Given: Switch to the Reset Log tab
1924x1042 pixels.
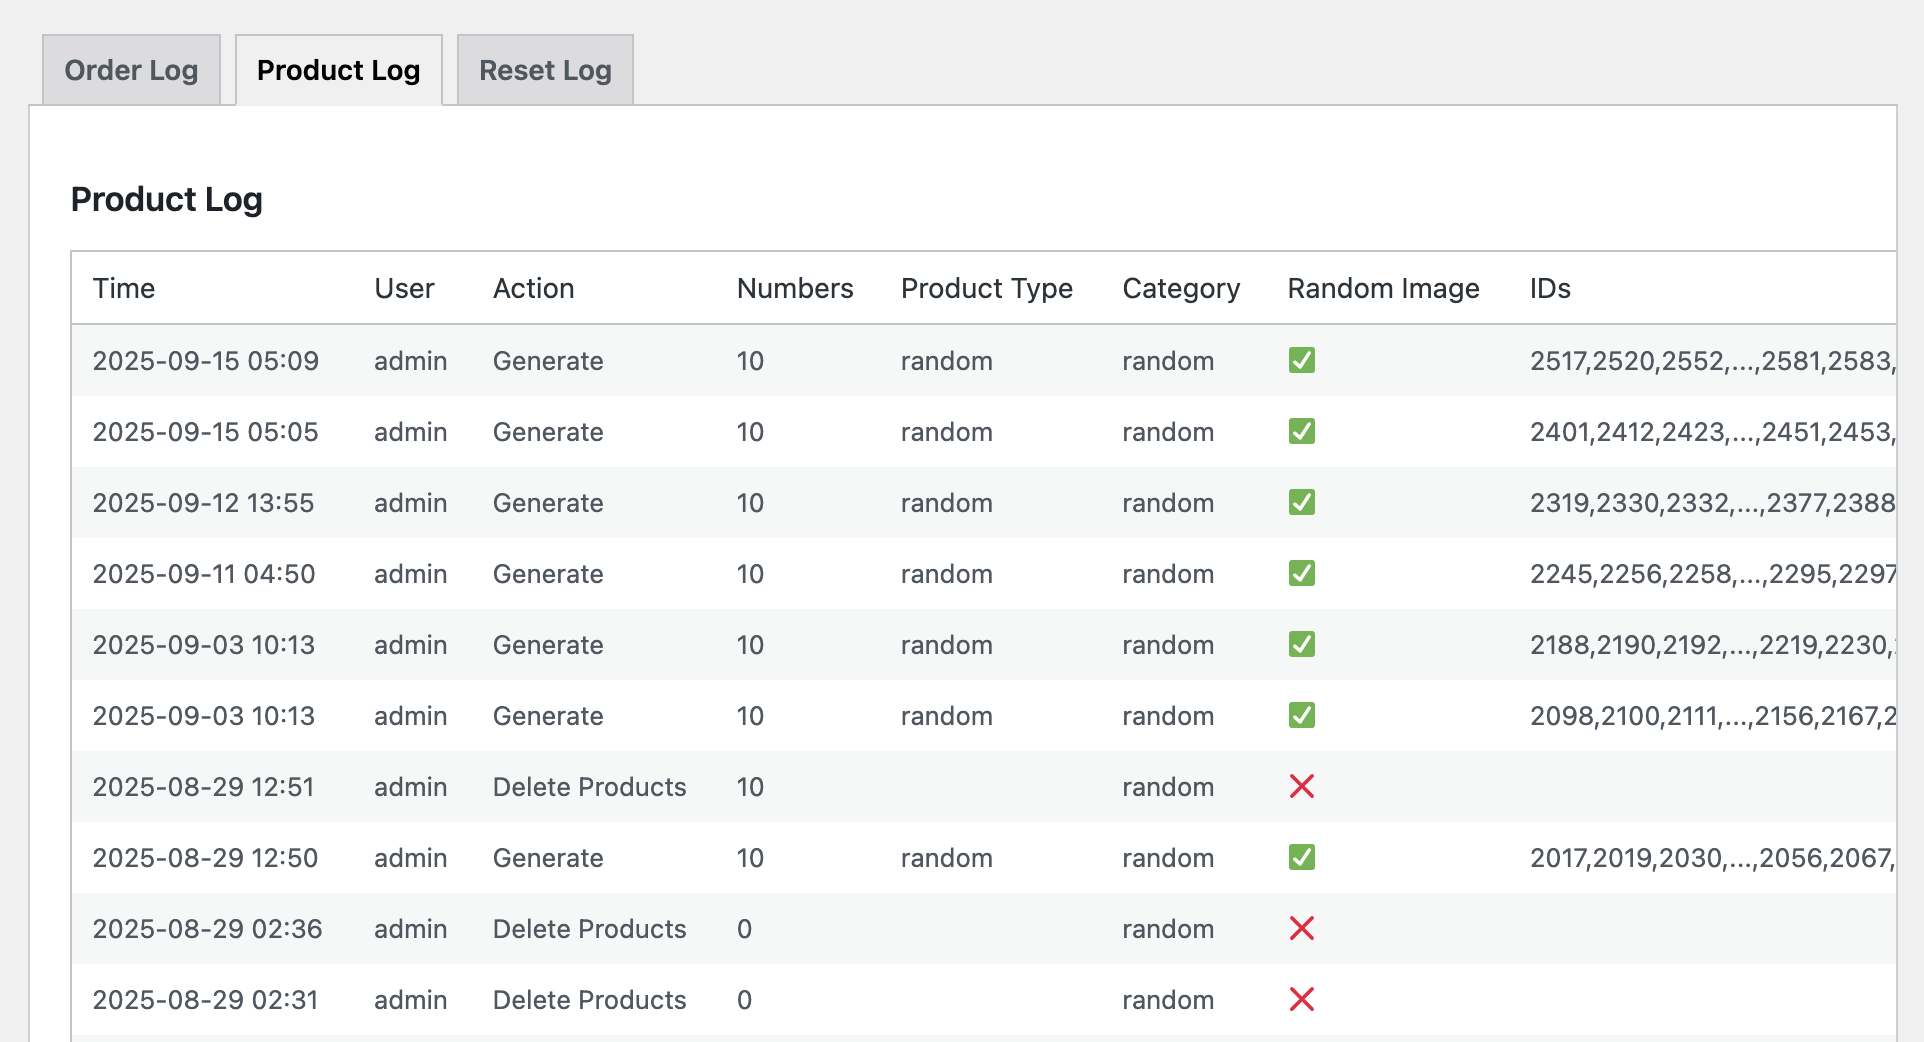Looking at the screenshot, I should [x=545, y=70].
